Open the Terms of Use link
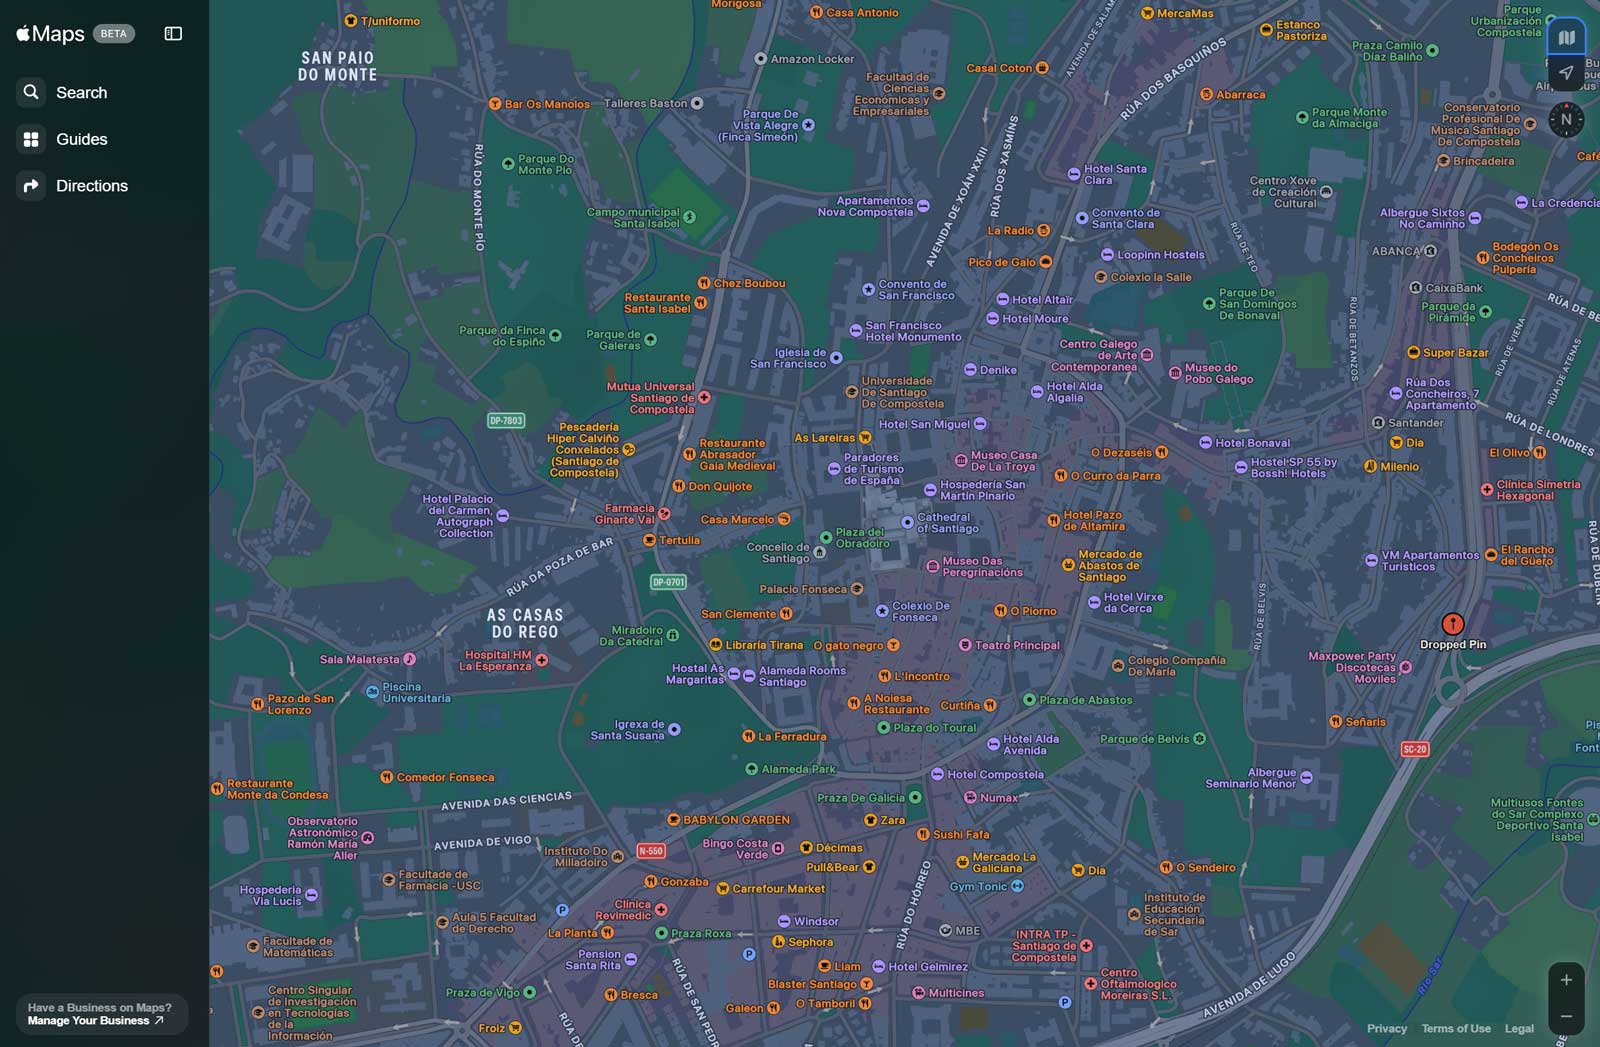The image size is (1600, 1047). (1455, 1028)
